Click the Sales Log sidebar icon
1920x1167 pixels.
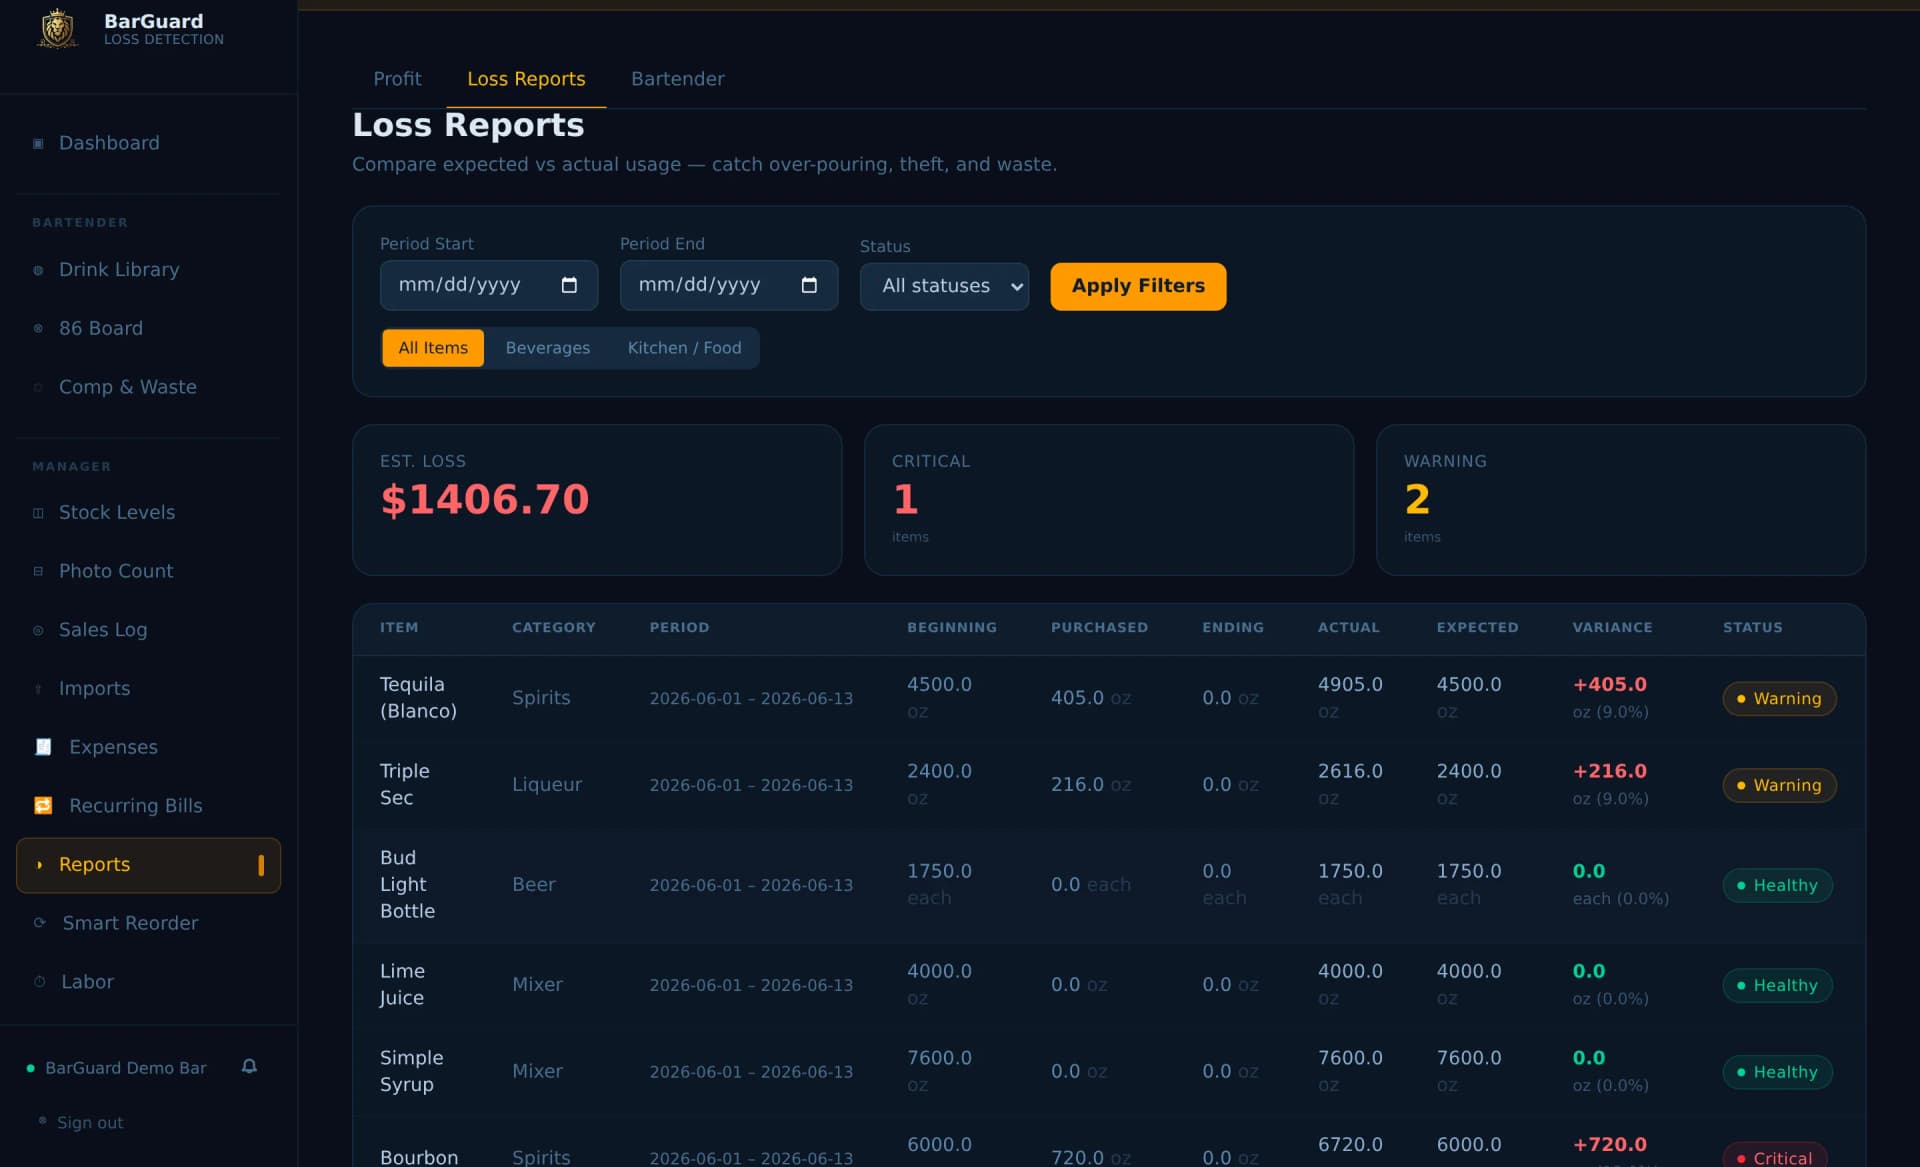coord(38,630)
